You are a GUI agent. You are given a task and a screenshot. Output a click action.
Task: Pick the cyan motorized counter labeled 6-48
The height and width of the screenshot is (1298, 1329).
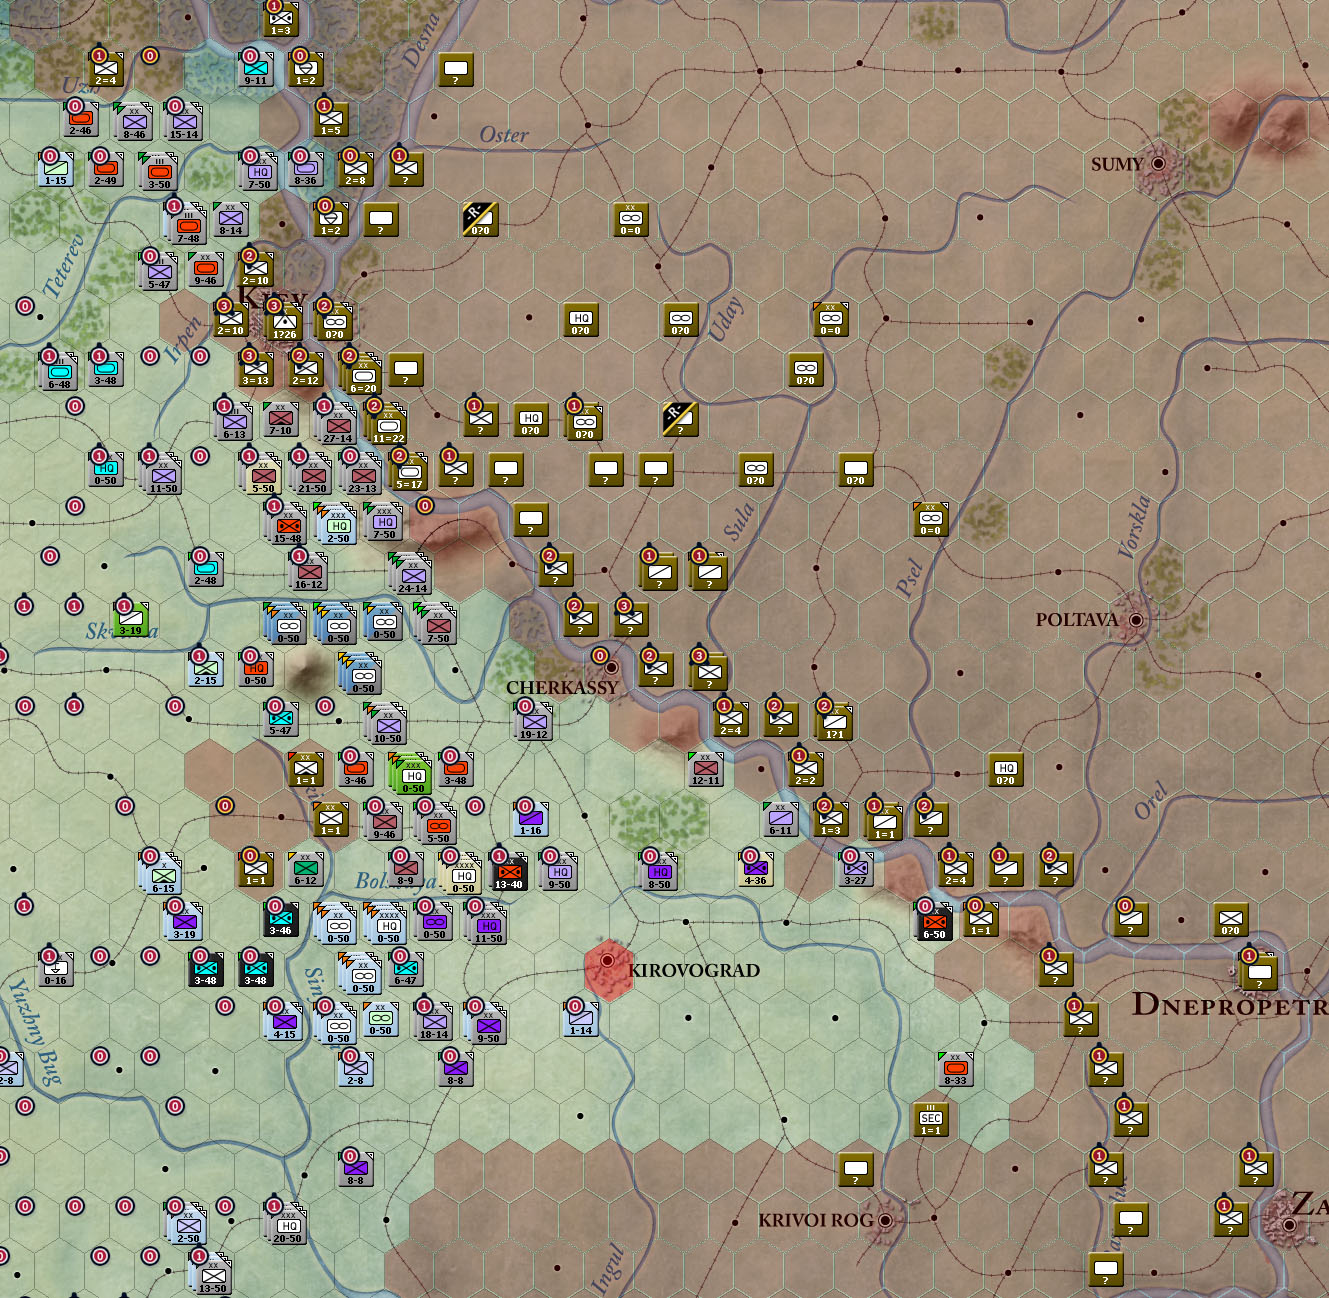coord(59,371)
